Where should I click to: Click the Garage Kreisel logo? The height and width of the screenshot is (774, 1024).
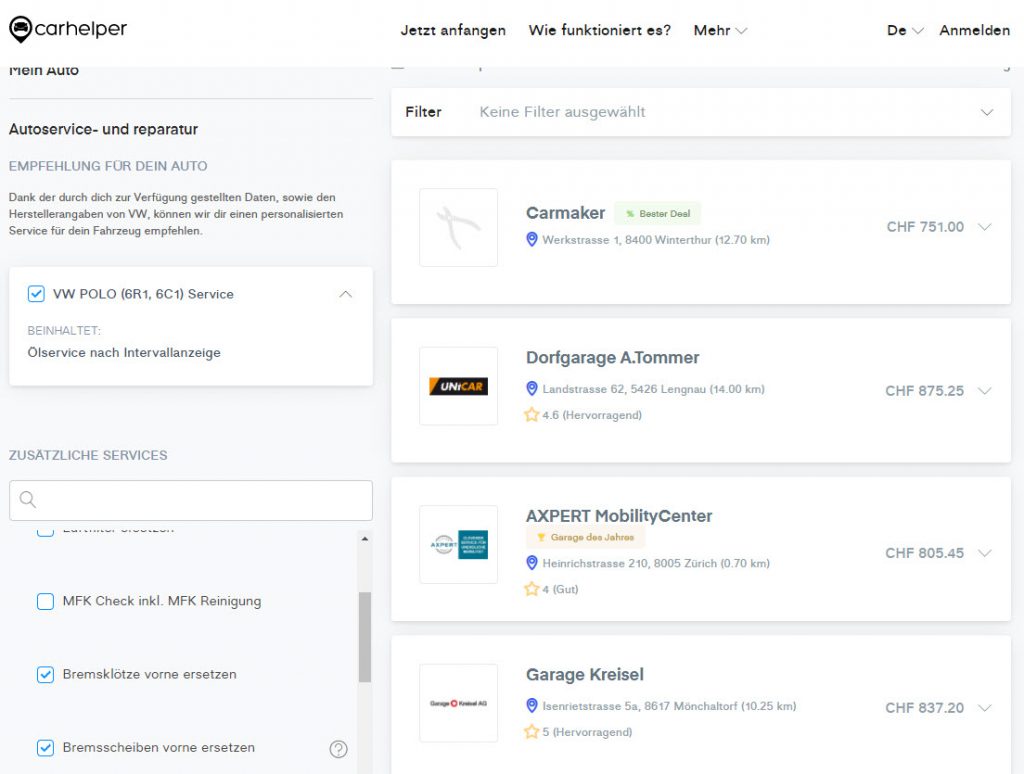(458, 703)
